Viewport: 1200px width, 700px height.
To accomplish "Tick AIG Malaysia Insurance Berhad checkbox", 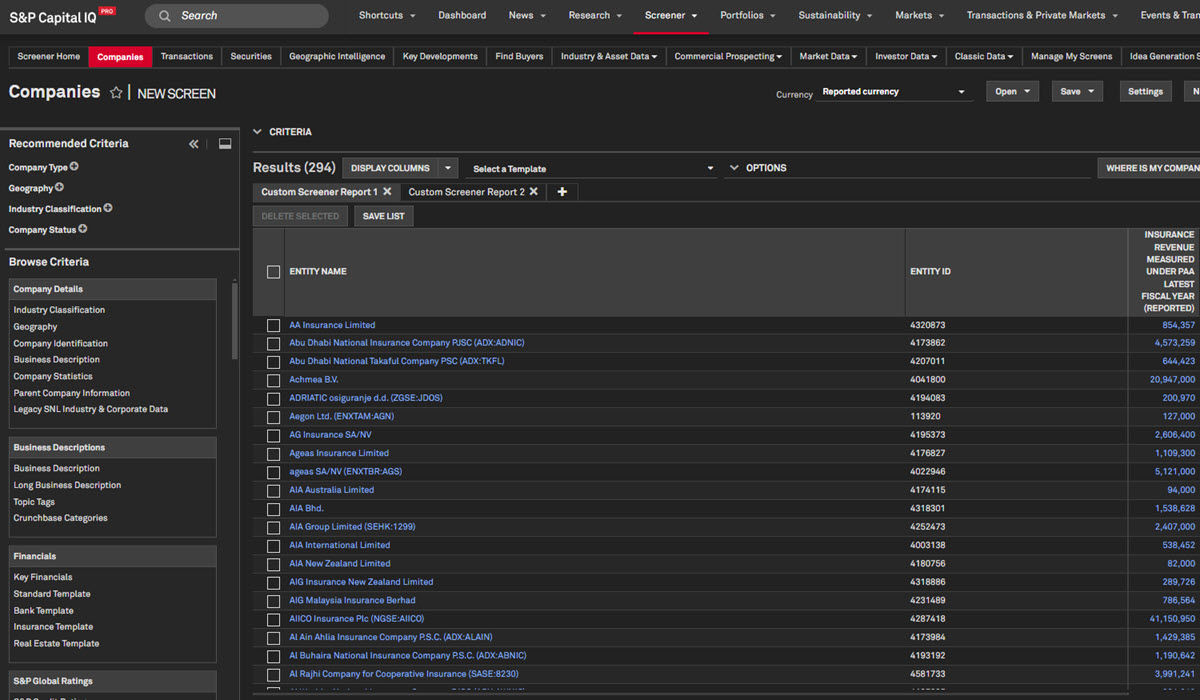I will click(273, 600).
